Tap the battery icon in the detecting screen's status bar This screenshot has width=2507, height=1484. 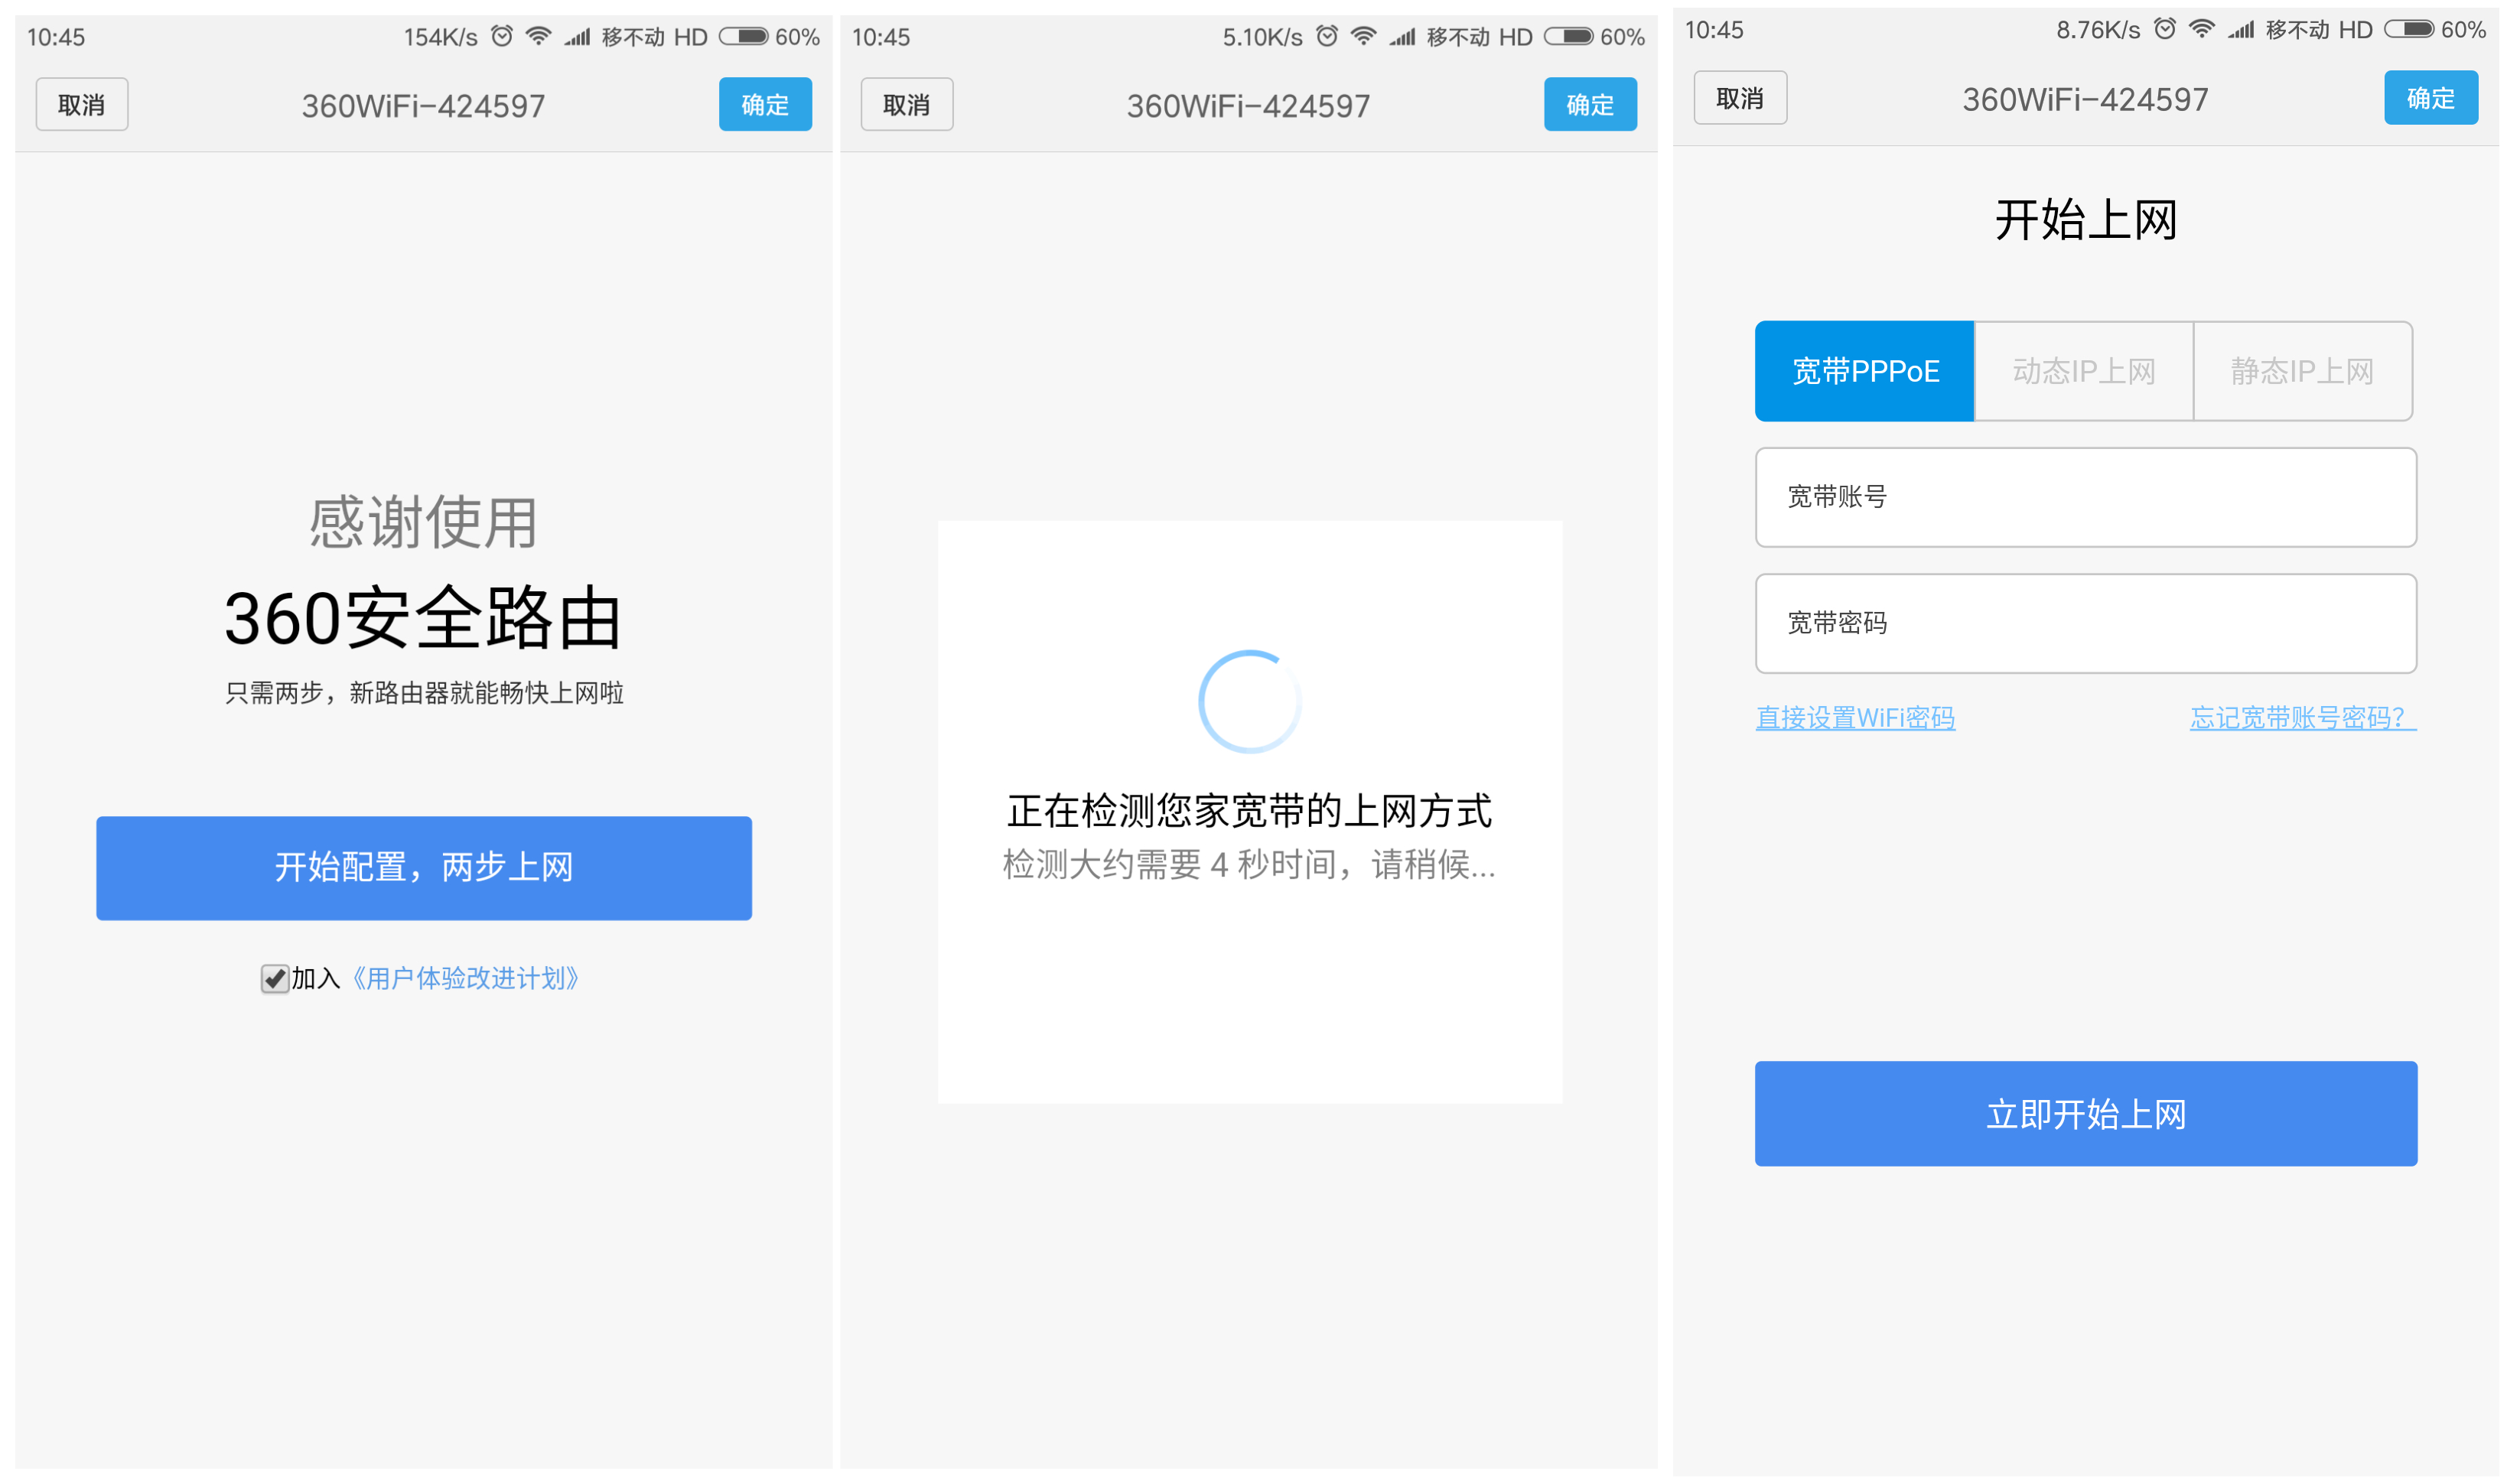[x=1569, y=37]
